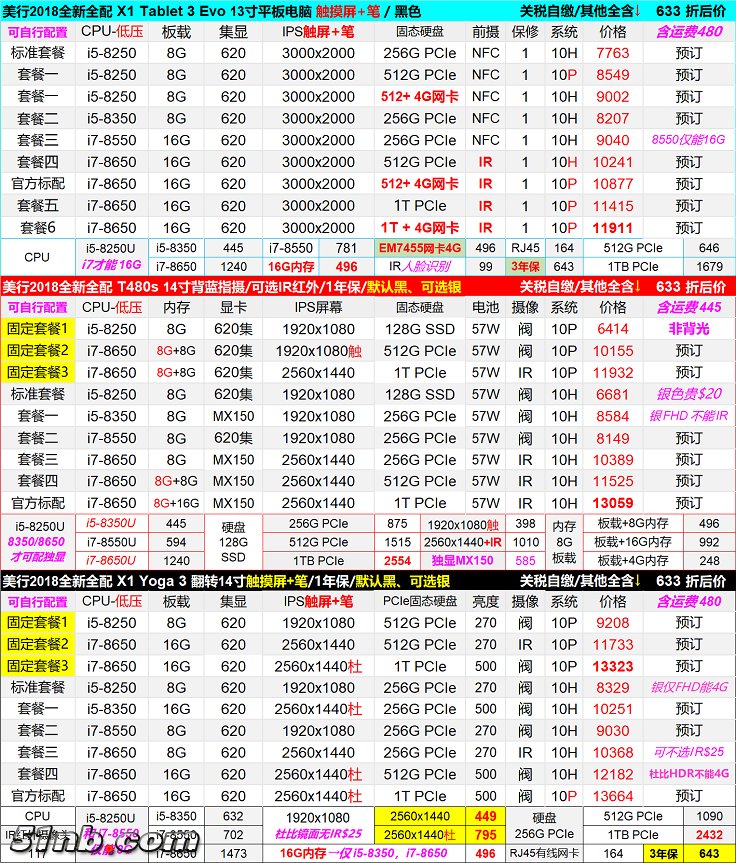Select the bold 11911 price
This screenshot has width=736, height=863.
(x=613, y=228)
